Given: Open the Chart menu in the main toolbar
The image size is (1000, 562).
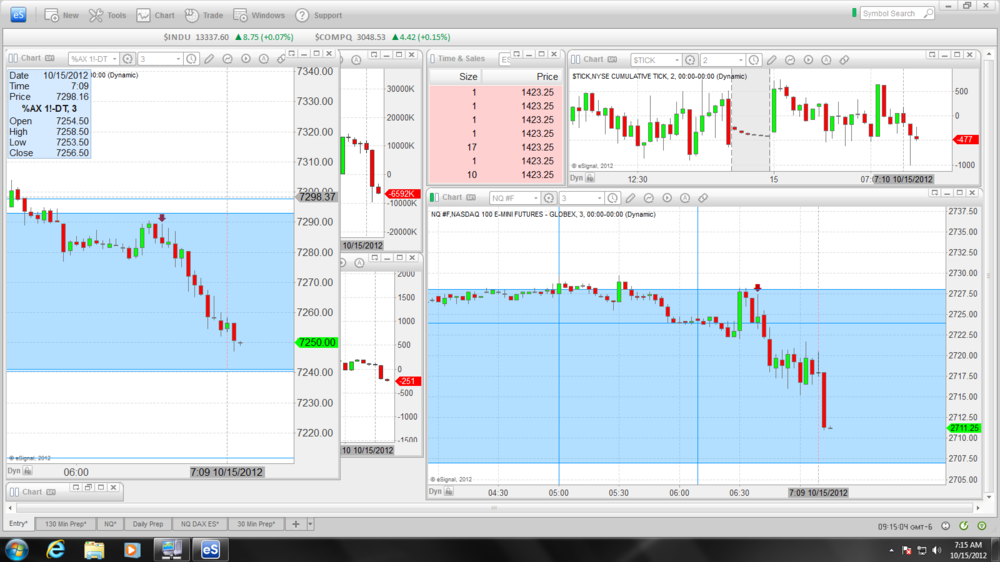Looking at the screenshot, I should pos(155,15).
